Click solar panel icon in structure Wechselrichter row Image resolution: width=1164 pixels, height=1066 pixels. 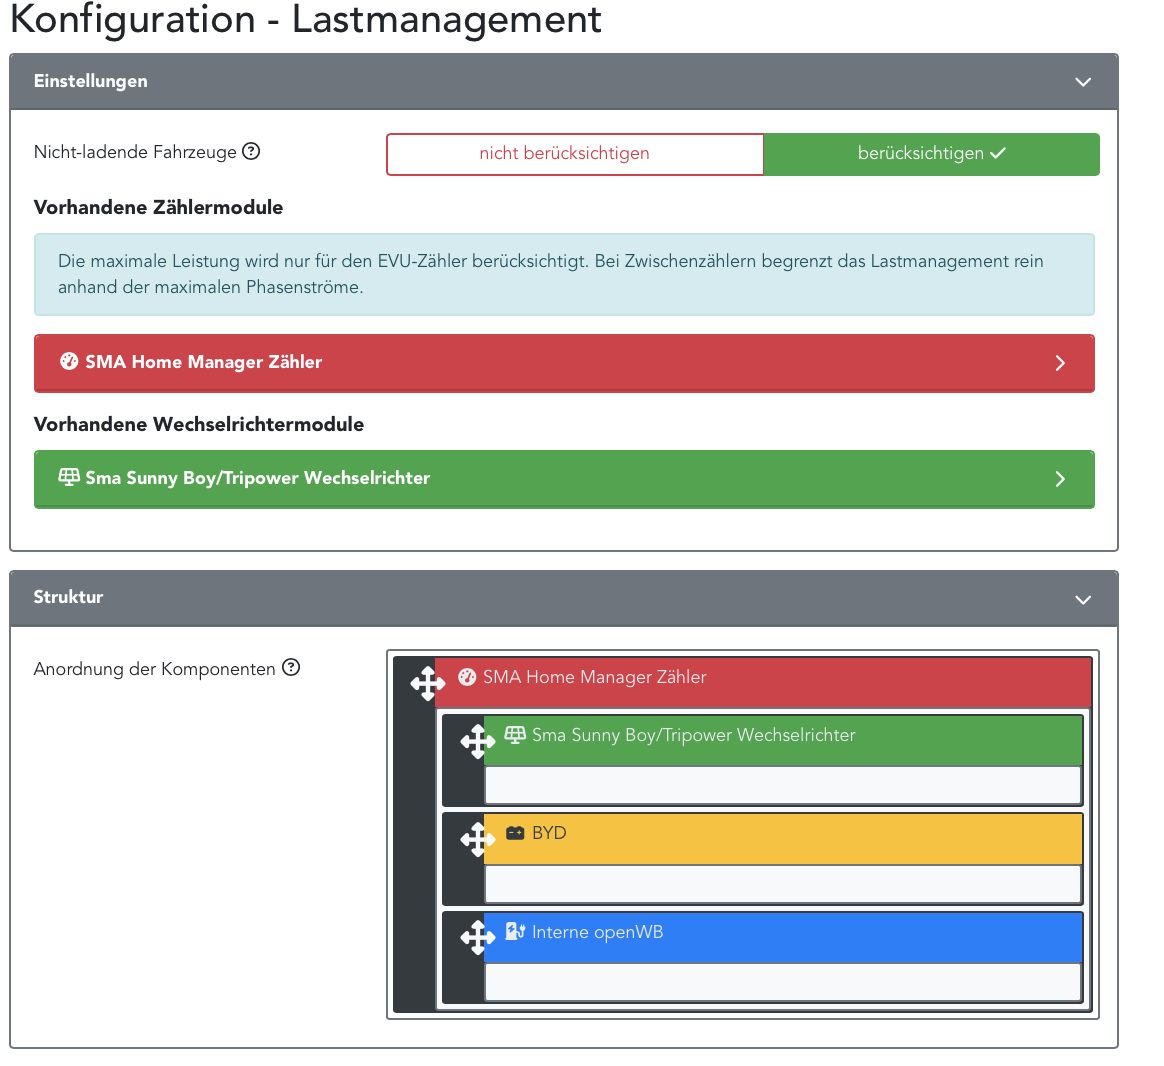click(515, 735)
